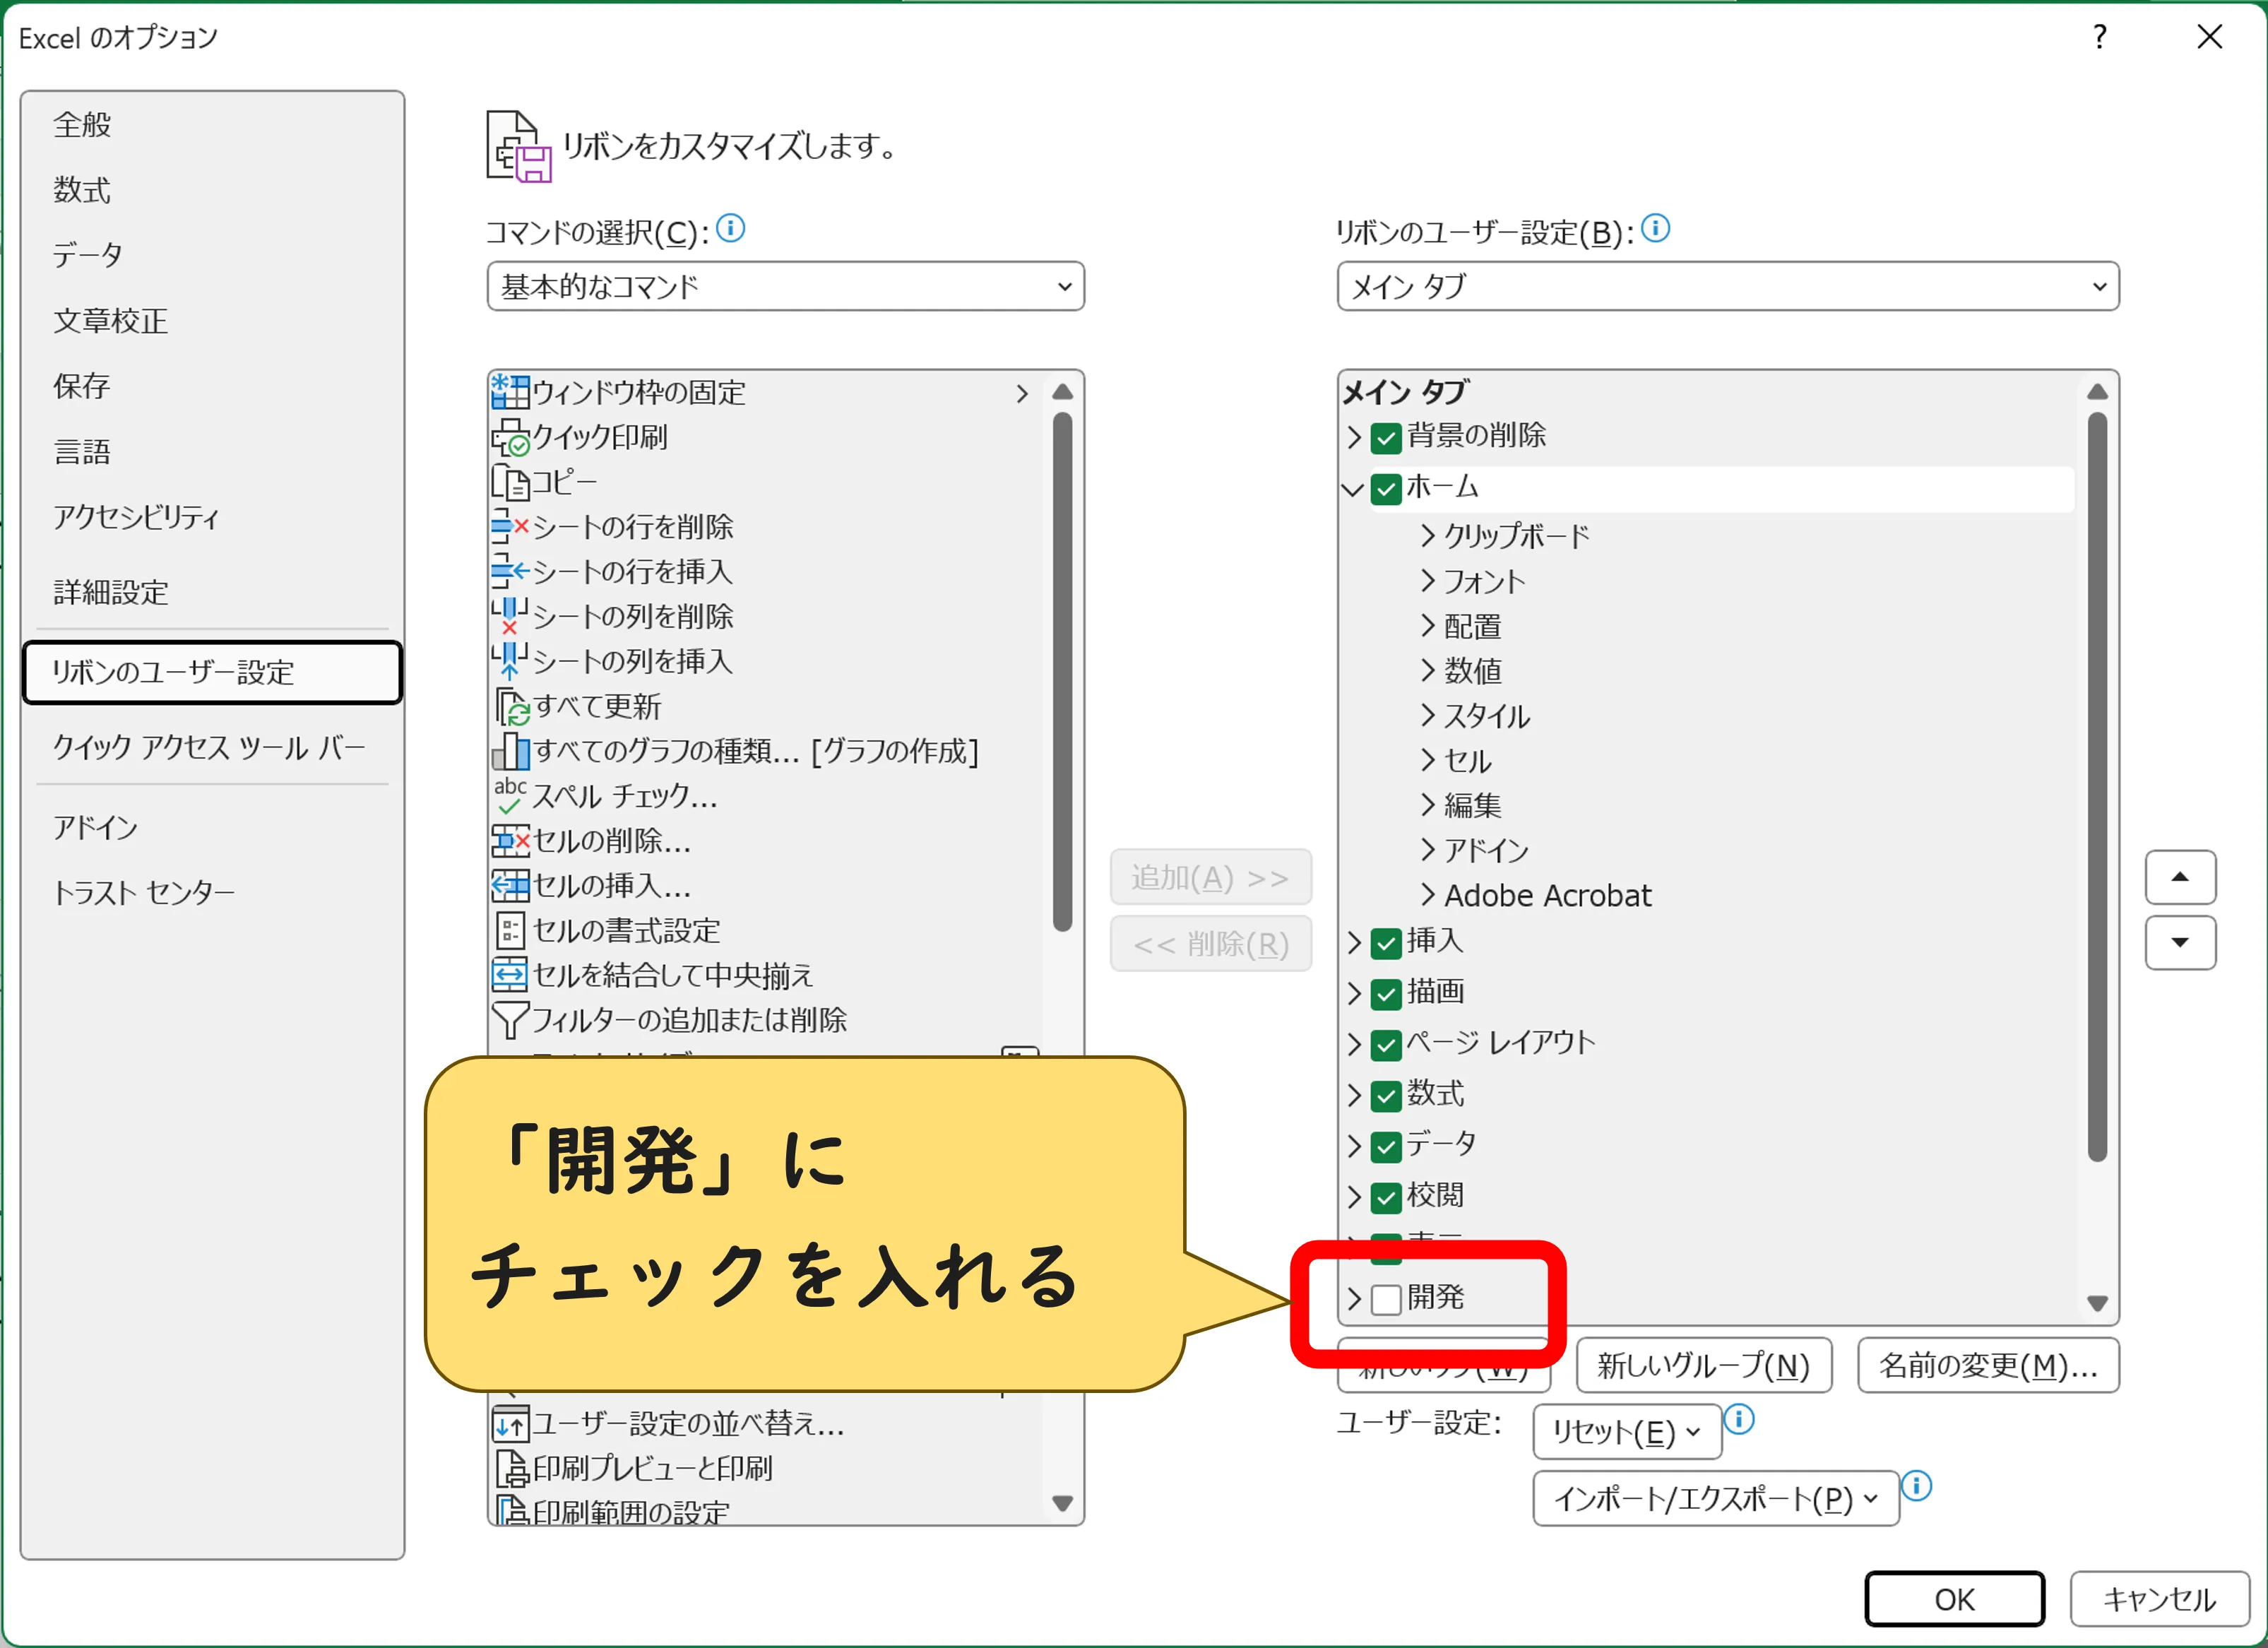Image resolution: width=2268 pixels, height=1648 pixels.
Task: Click the セルの書式設定 icon
Action: coord(510,931)
